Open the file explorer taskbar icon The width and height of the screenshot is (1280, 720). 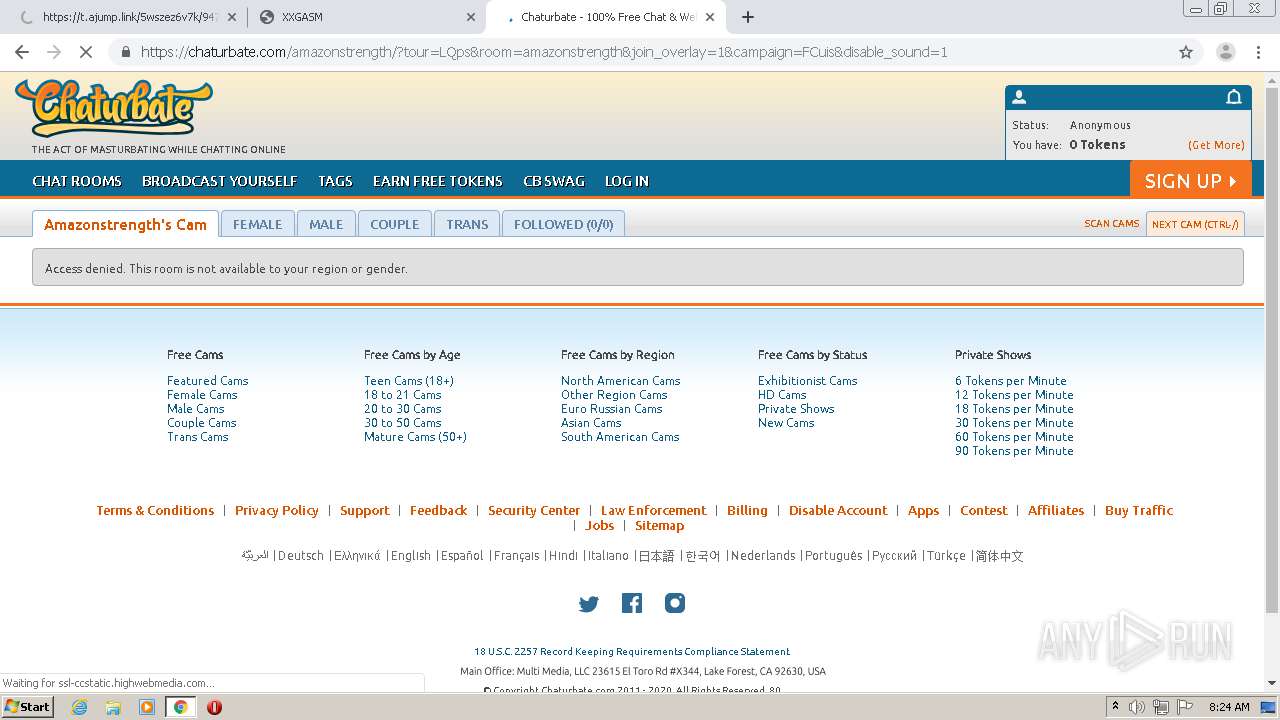pos(113,707)
